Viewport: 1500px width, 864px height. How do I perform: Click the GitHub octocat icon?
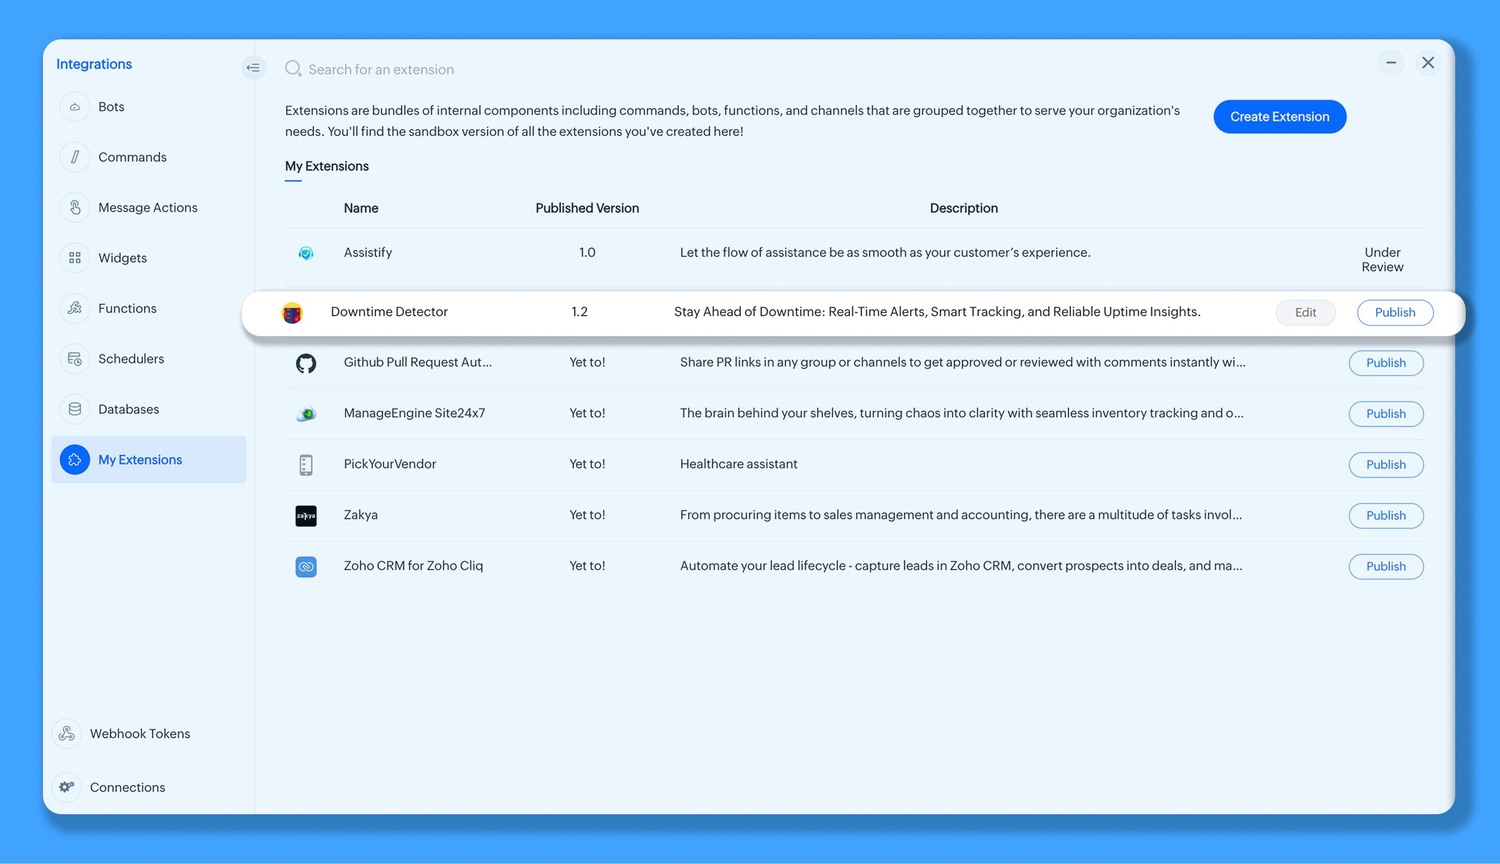[x=306, y=363]
